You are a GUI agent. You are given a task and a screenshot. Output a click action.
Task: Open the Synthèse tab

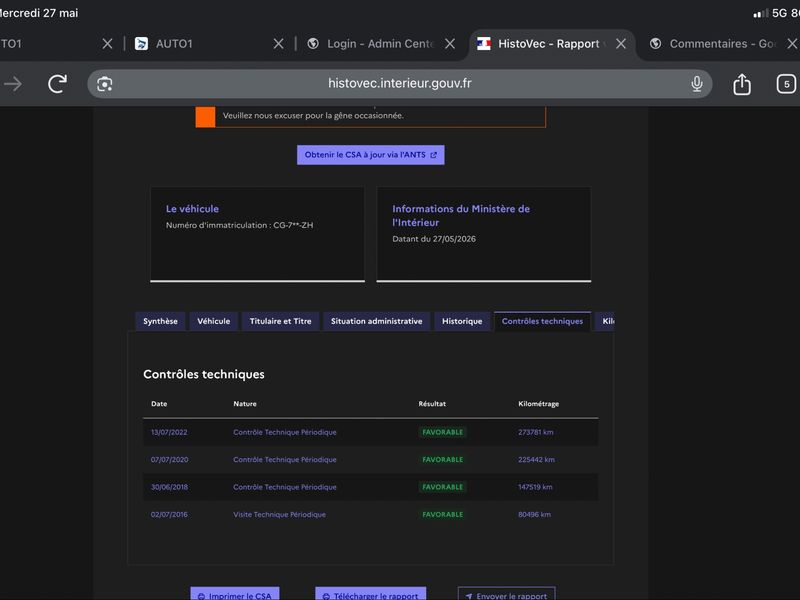coord(160,321)
